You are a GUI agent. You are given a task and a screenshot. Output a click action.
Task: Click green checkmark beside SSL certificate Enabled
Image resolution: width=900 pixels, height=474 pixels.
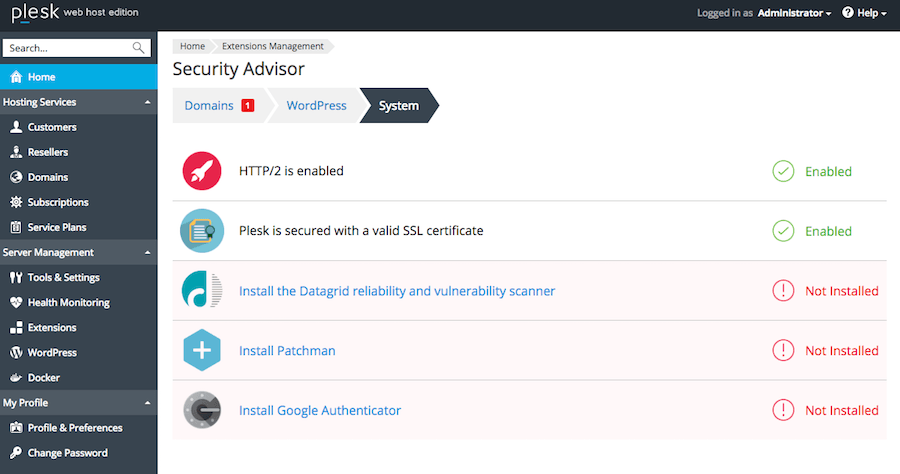[783, 231]
